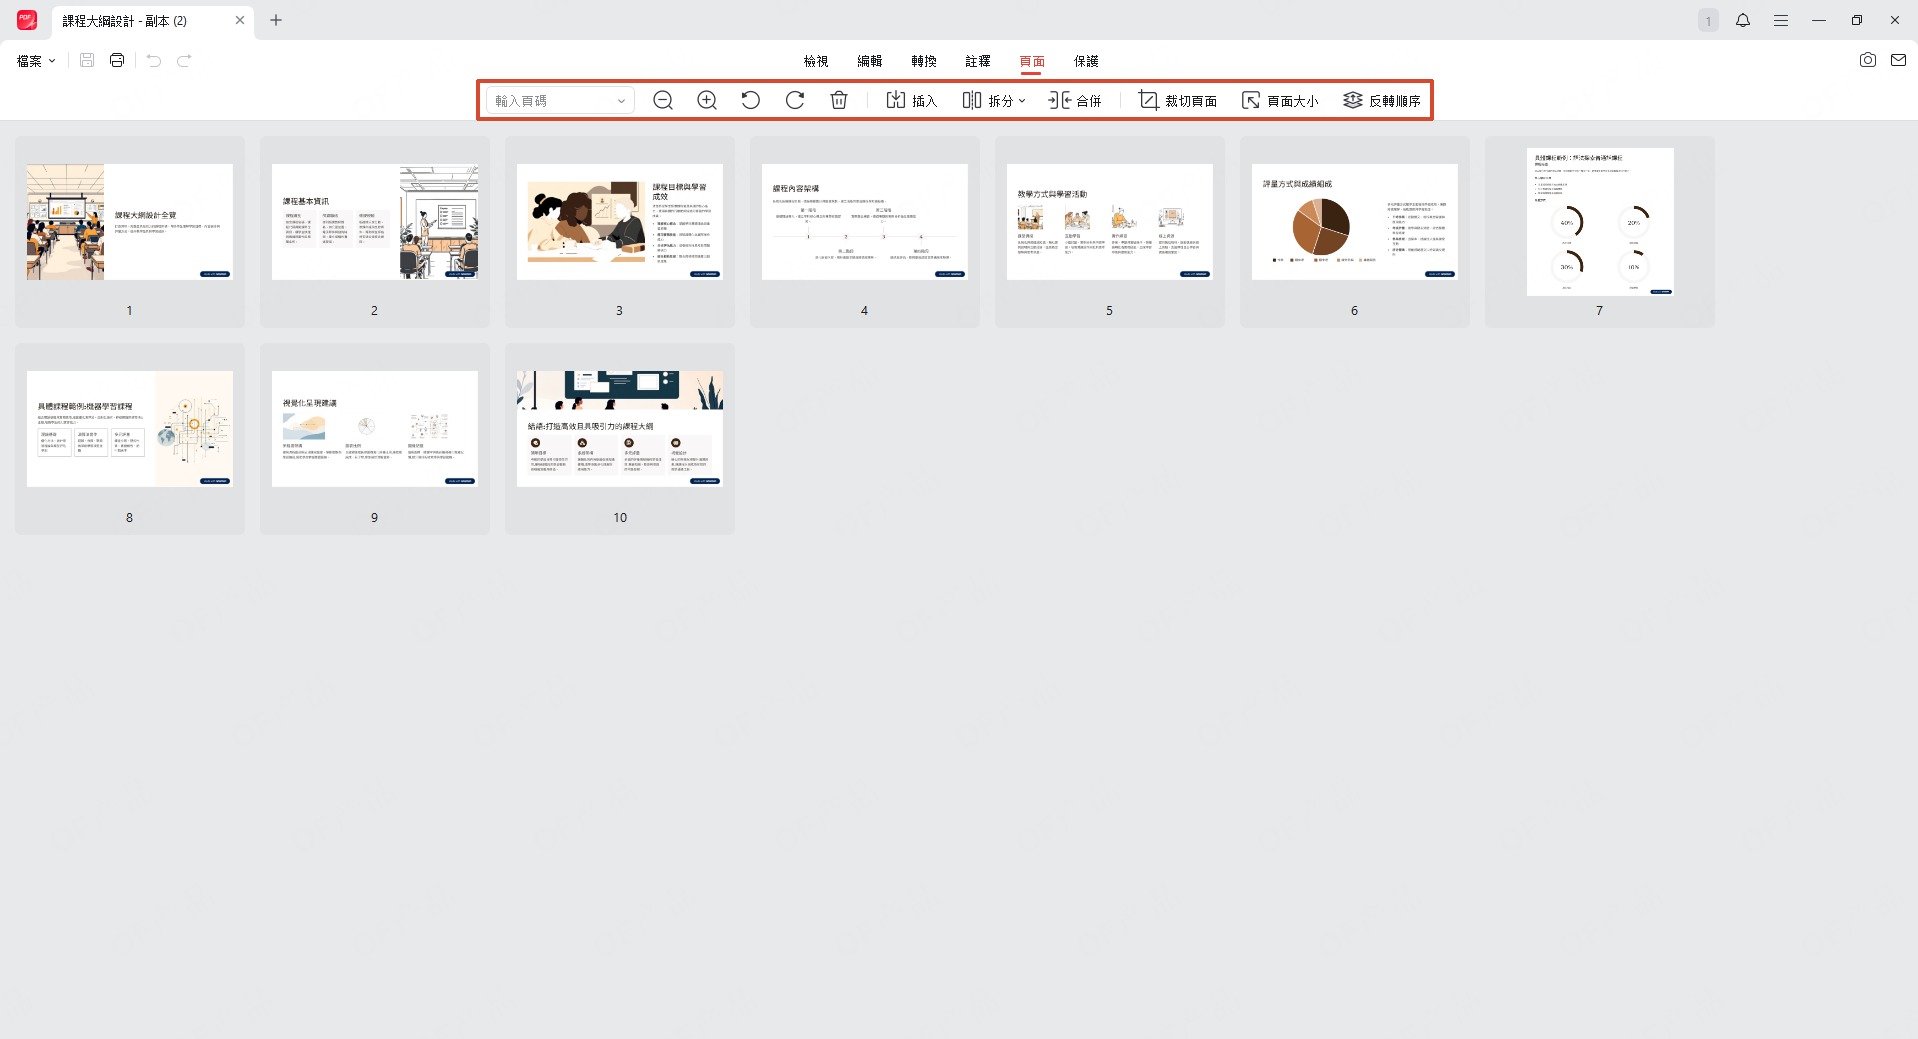Open the page number dropdown list
The width and height of the screenshot is (1918, 1039).
point(621,100)
